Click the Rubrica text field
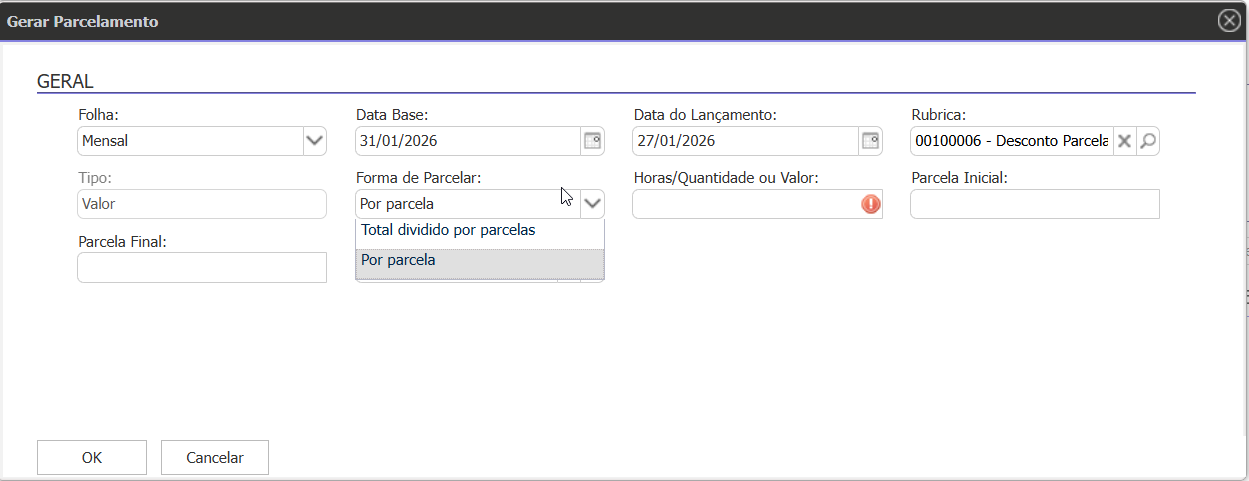Viewport: 1249px width, 481px height. pos(1010,141)
